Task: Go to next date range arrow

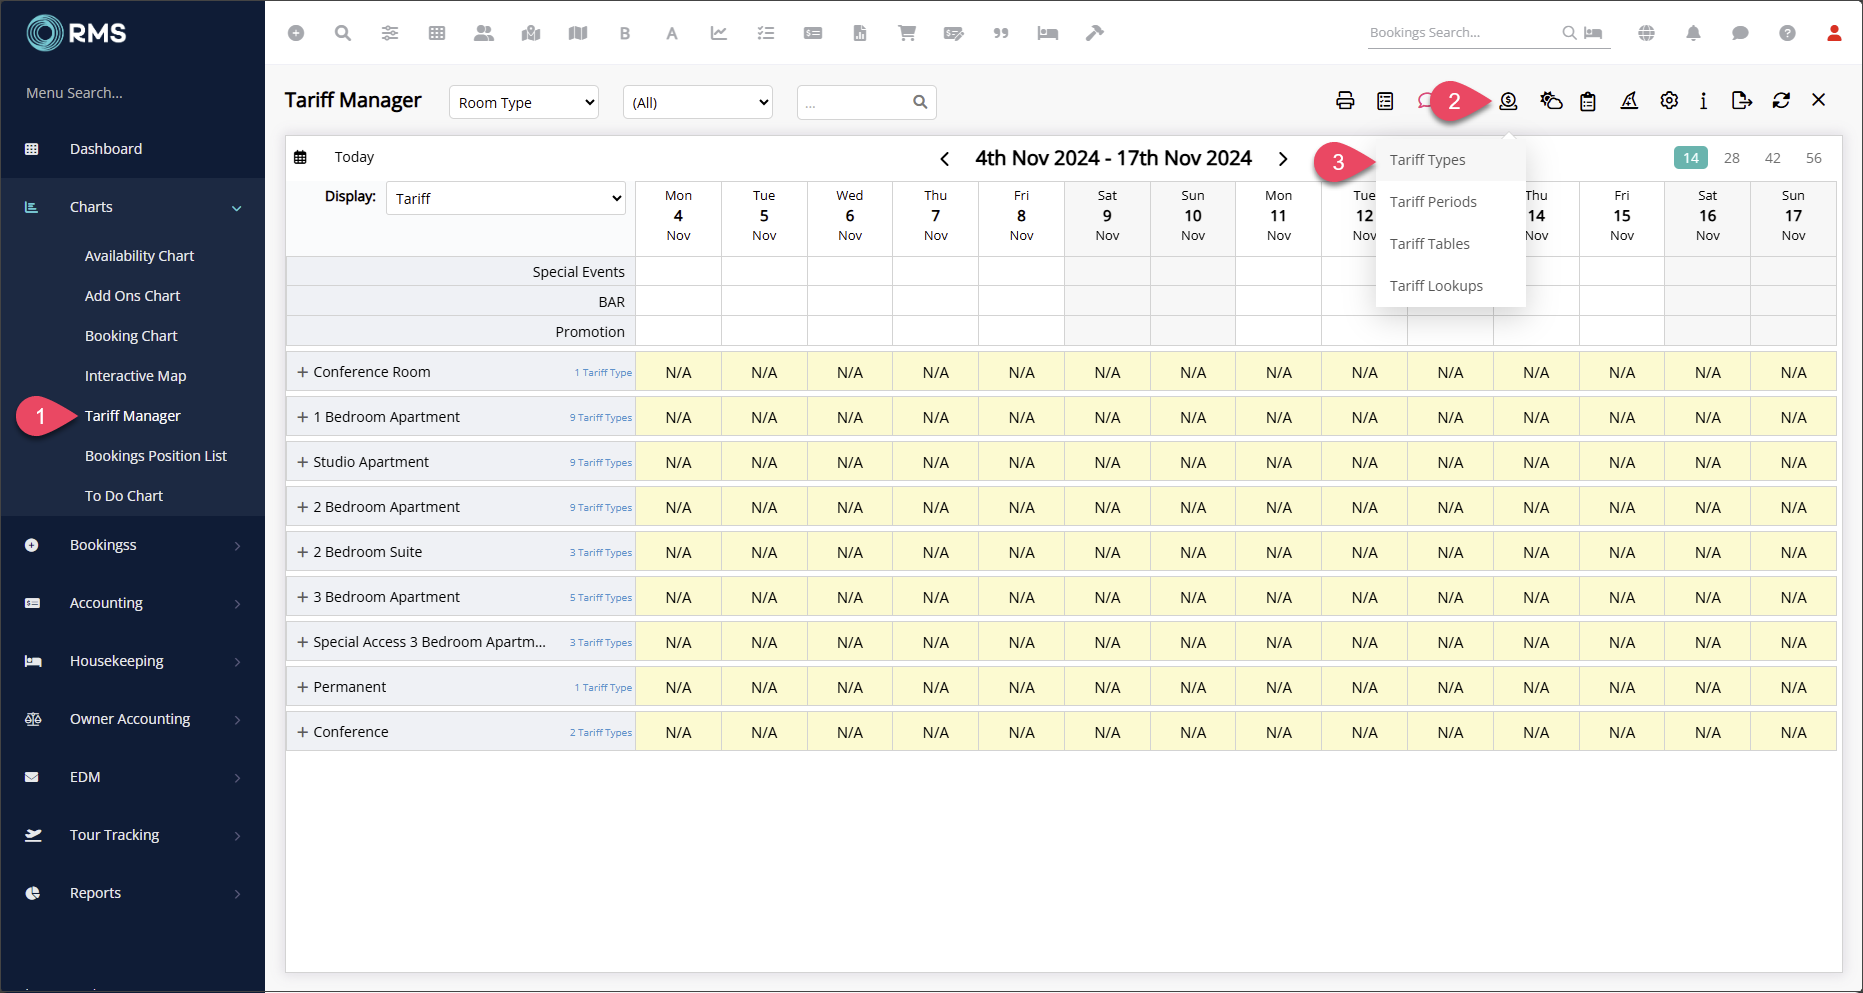Action: pyautogui.click(x=1283, y=159)
